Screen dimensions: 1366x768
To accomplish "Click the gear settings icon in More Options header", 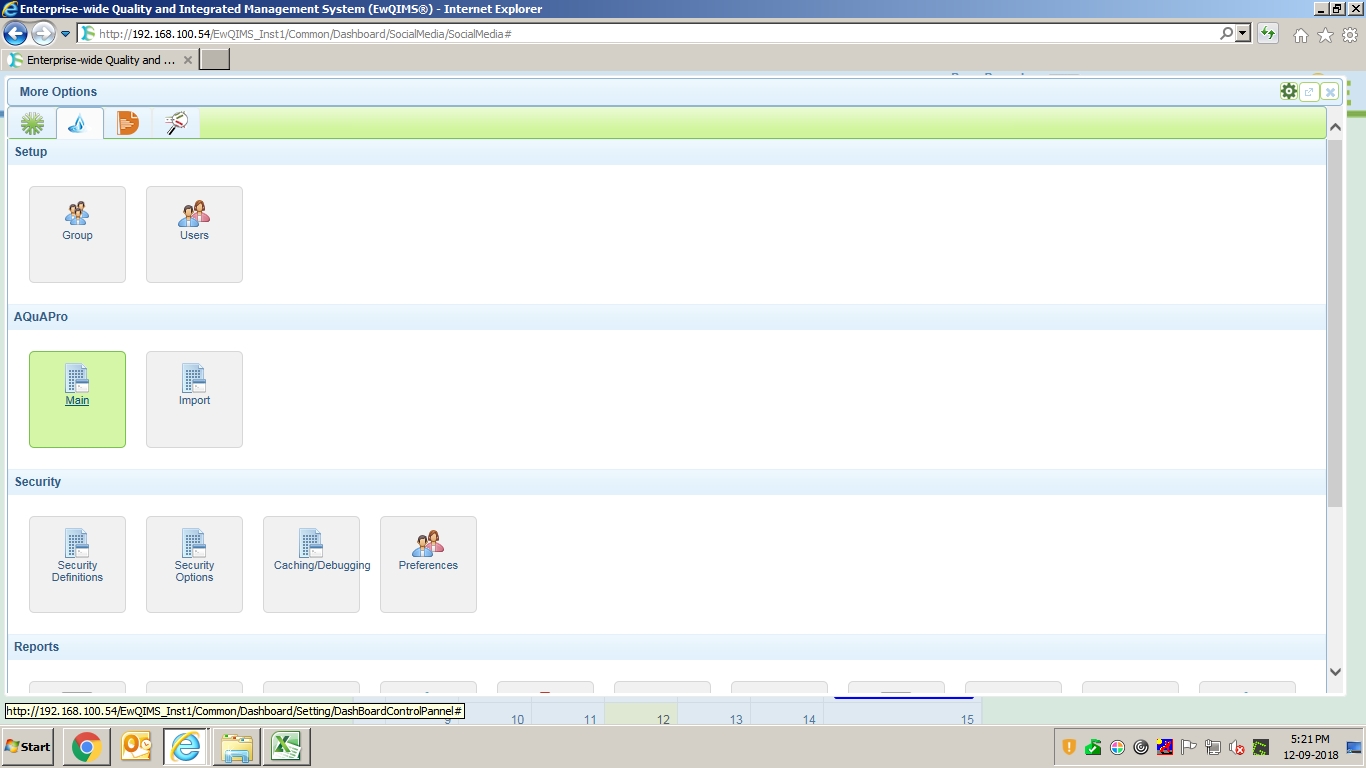I will [x=1289, y=91].
